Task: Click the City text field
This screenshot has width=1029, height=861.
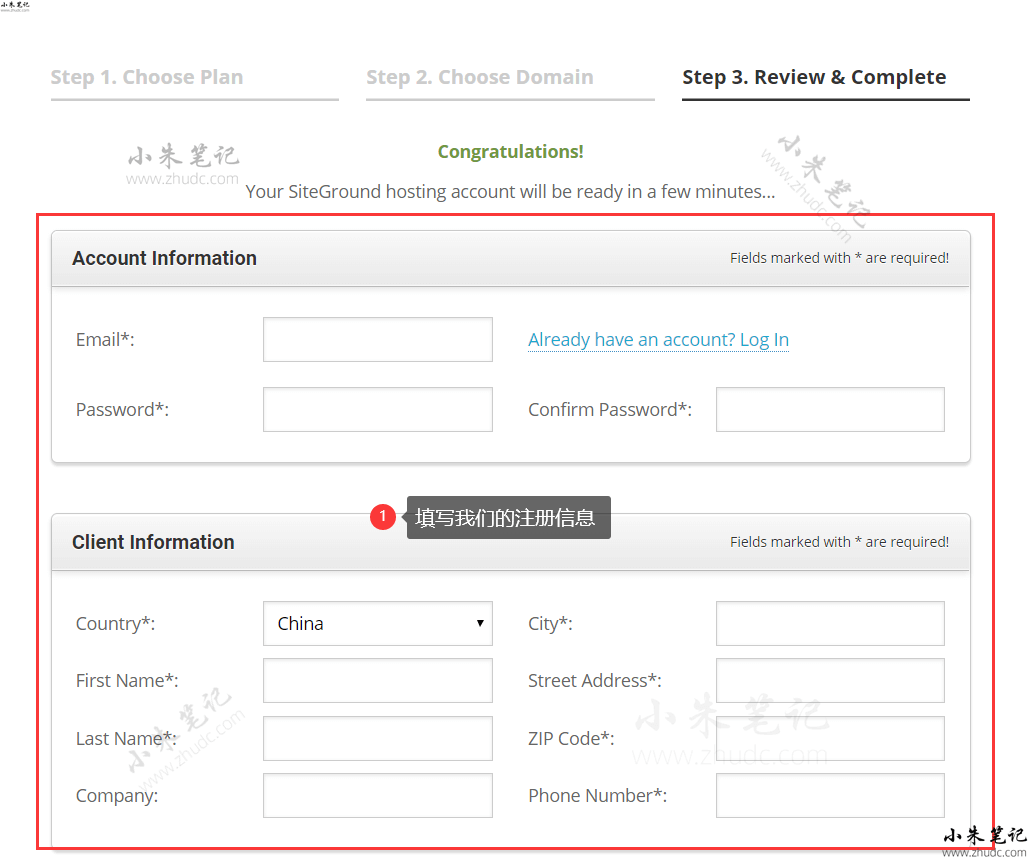Action: 830,623
